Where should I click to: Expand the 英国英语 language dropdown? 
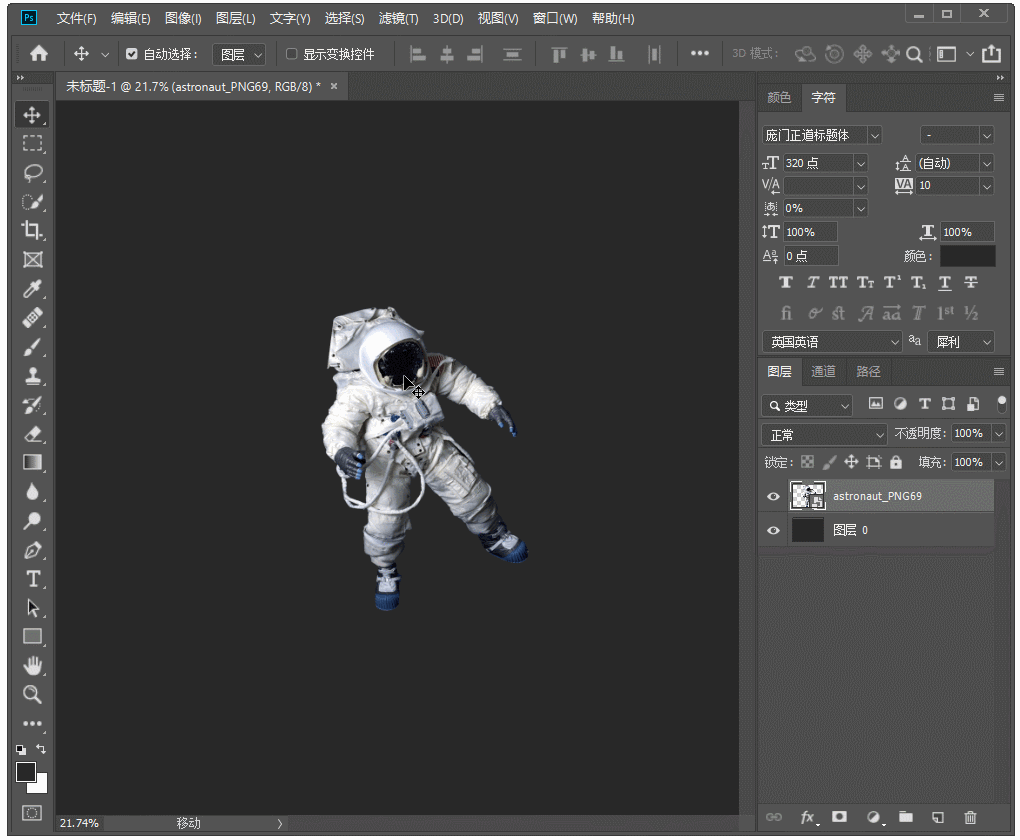[832, 342]
